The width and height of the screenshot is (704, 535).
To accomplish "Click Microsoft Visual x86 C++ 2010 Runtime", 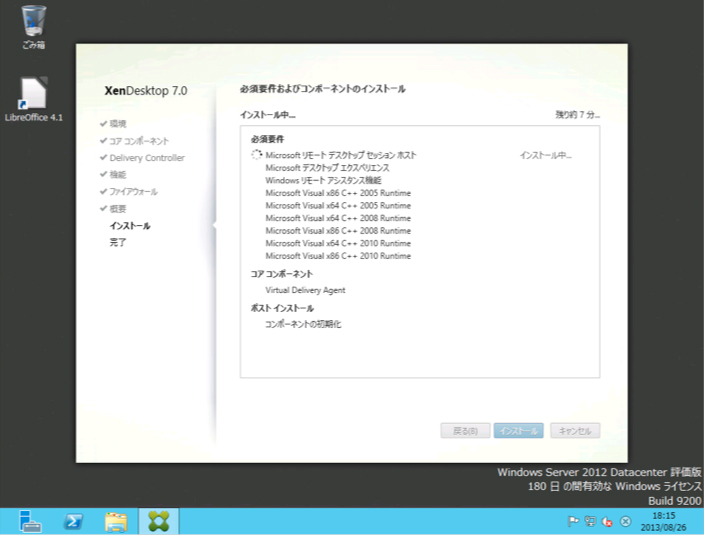I will coord(338,256).
